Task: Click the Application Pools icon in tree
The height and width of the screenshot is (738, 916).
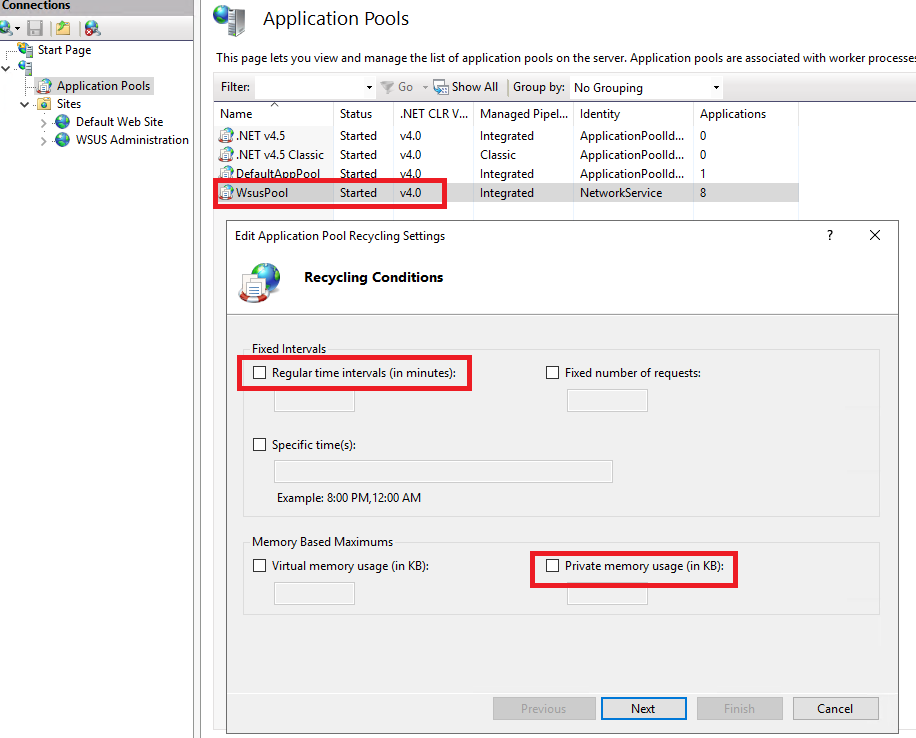Action: point(44,86)
